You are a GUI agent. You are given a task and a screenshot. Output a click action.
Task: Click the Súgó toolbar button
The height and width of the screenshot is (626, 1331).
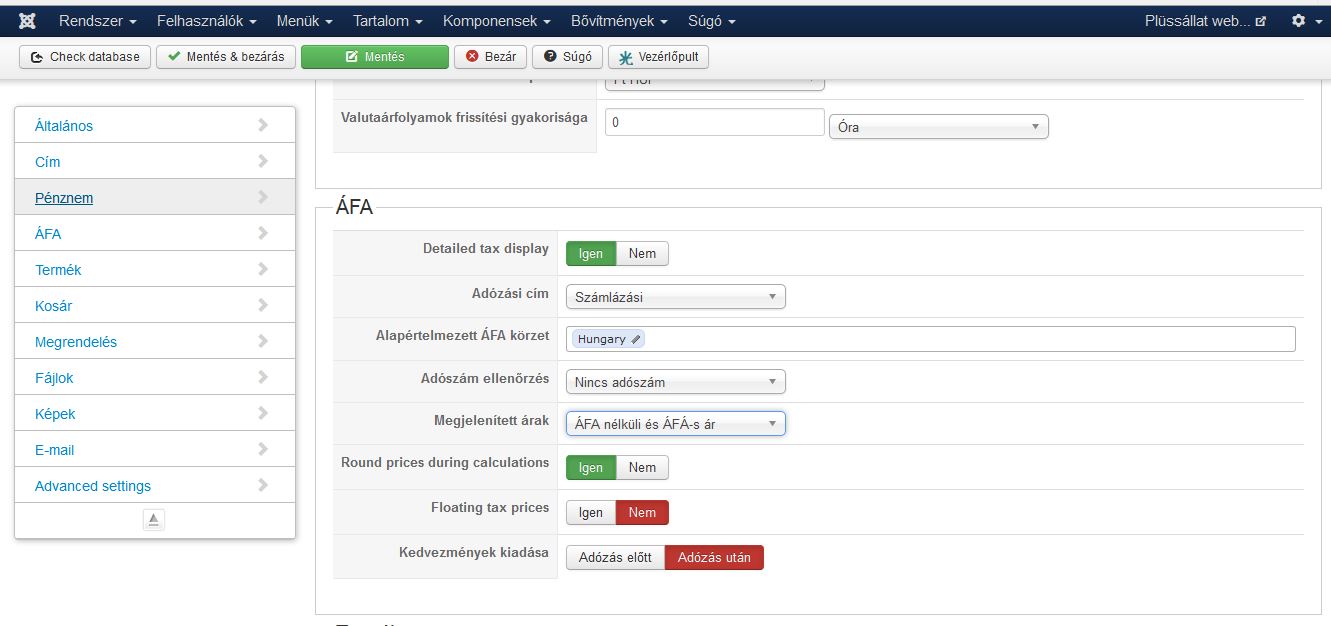[x=568, y=57]
